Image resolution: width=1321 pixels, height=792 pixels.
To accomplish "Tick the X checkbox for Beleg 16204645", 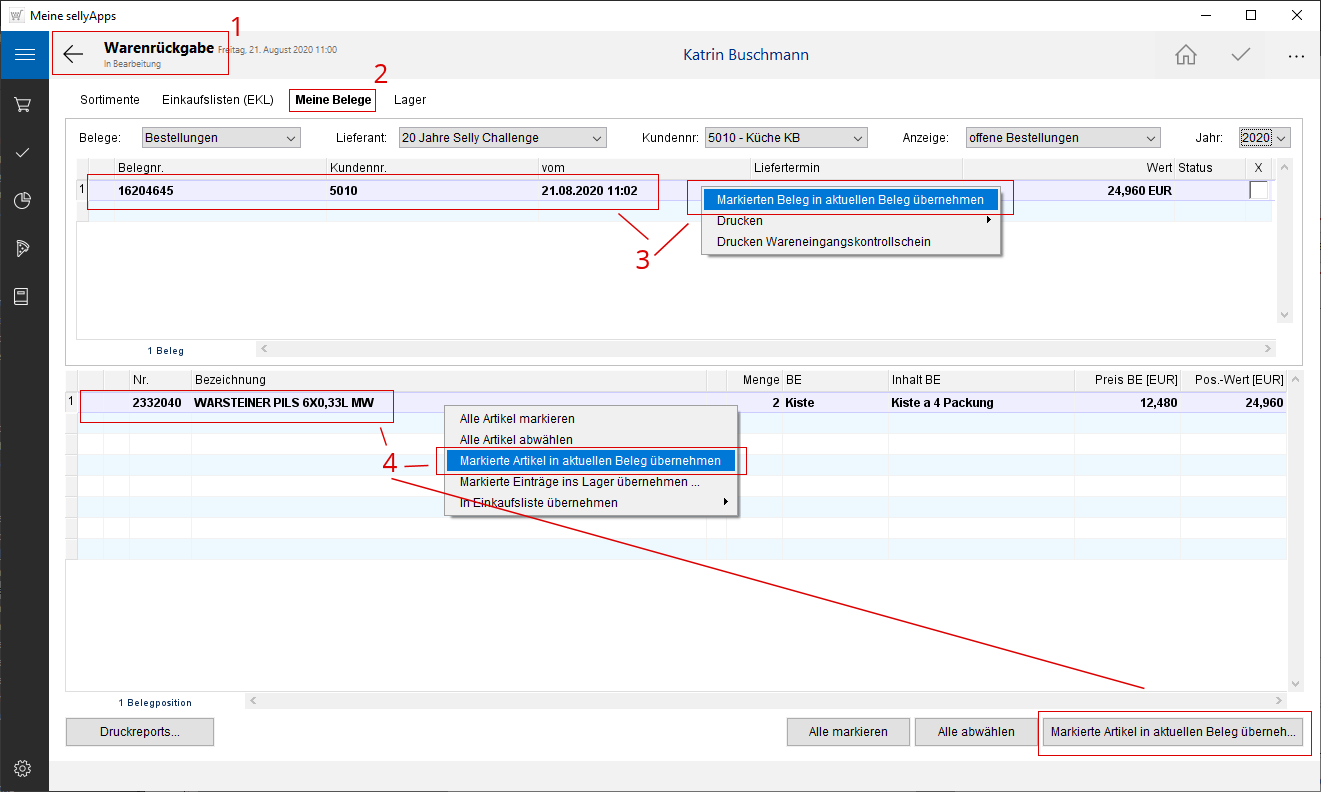I will coord(1257,190).
